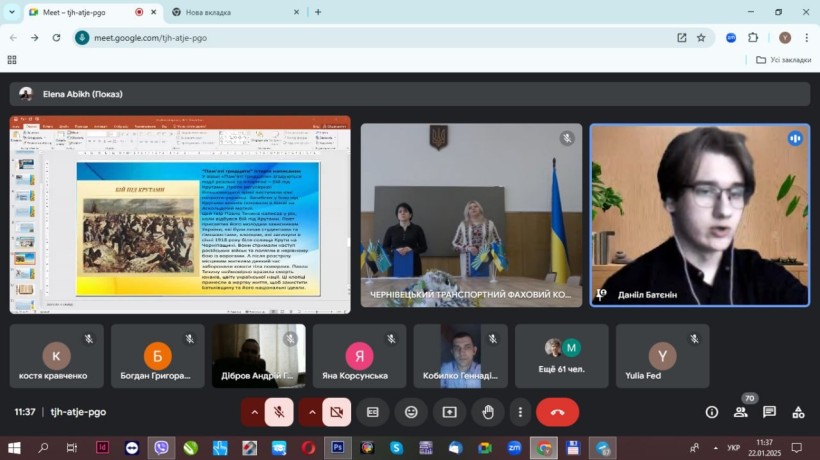This screenshot has height=460, width=820.
Task: Open the 'Усі закладки' bookmarks folder
Action: click(783, 60)
